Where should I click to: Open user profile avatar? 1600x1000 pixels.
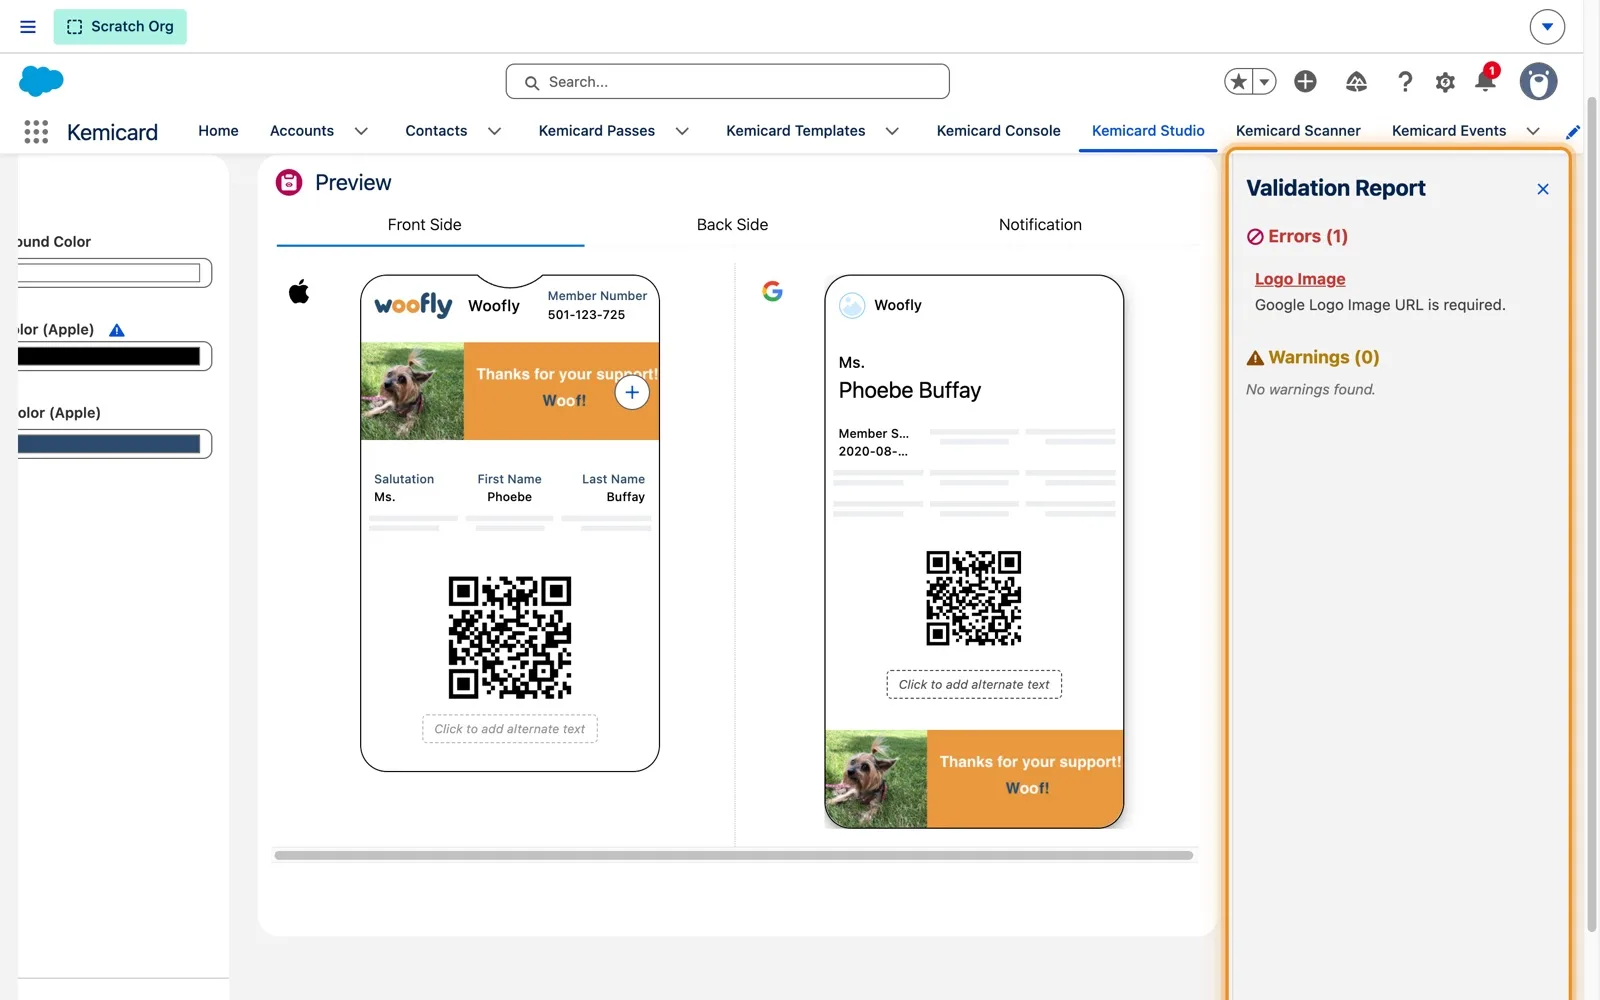point(1538,81)
